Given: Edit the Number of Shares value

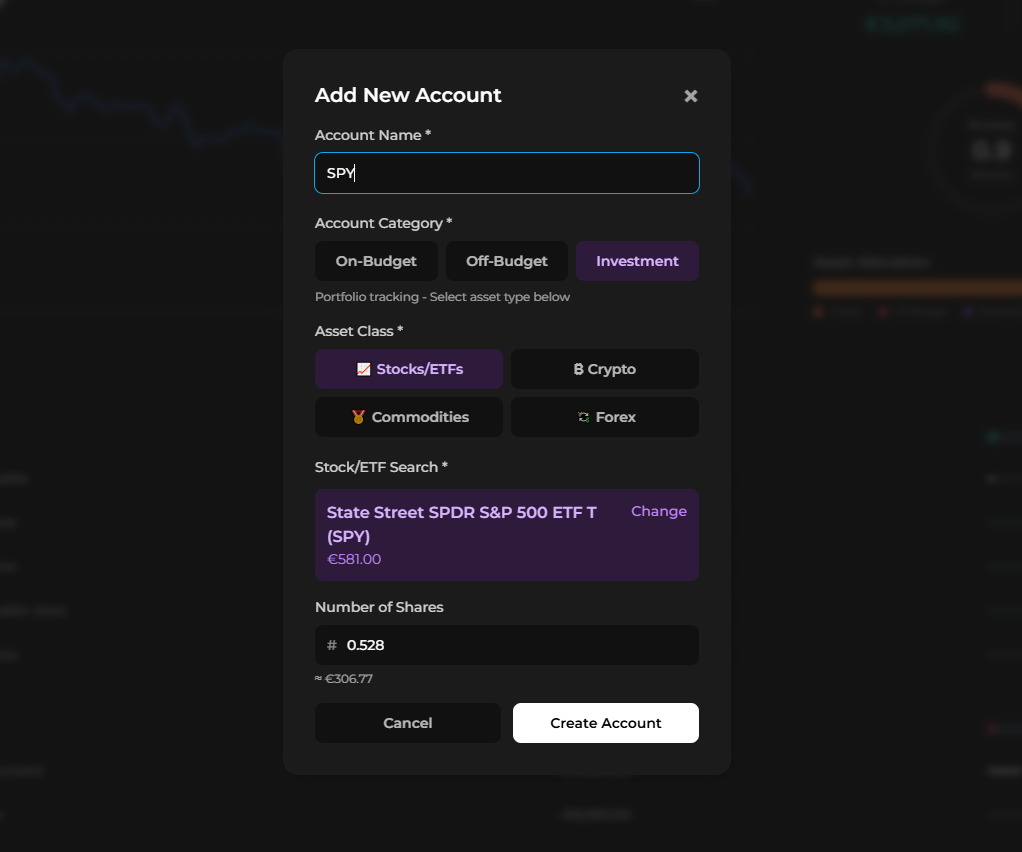Looking at the screenshot, I should click(506, 645).
